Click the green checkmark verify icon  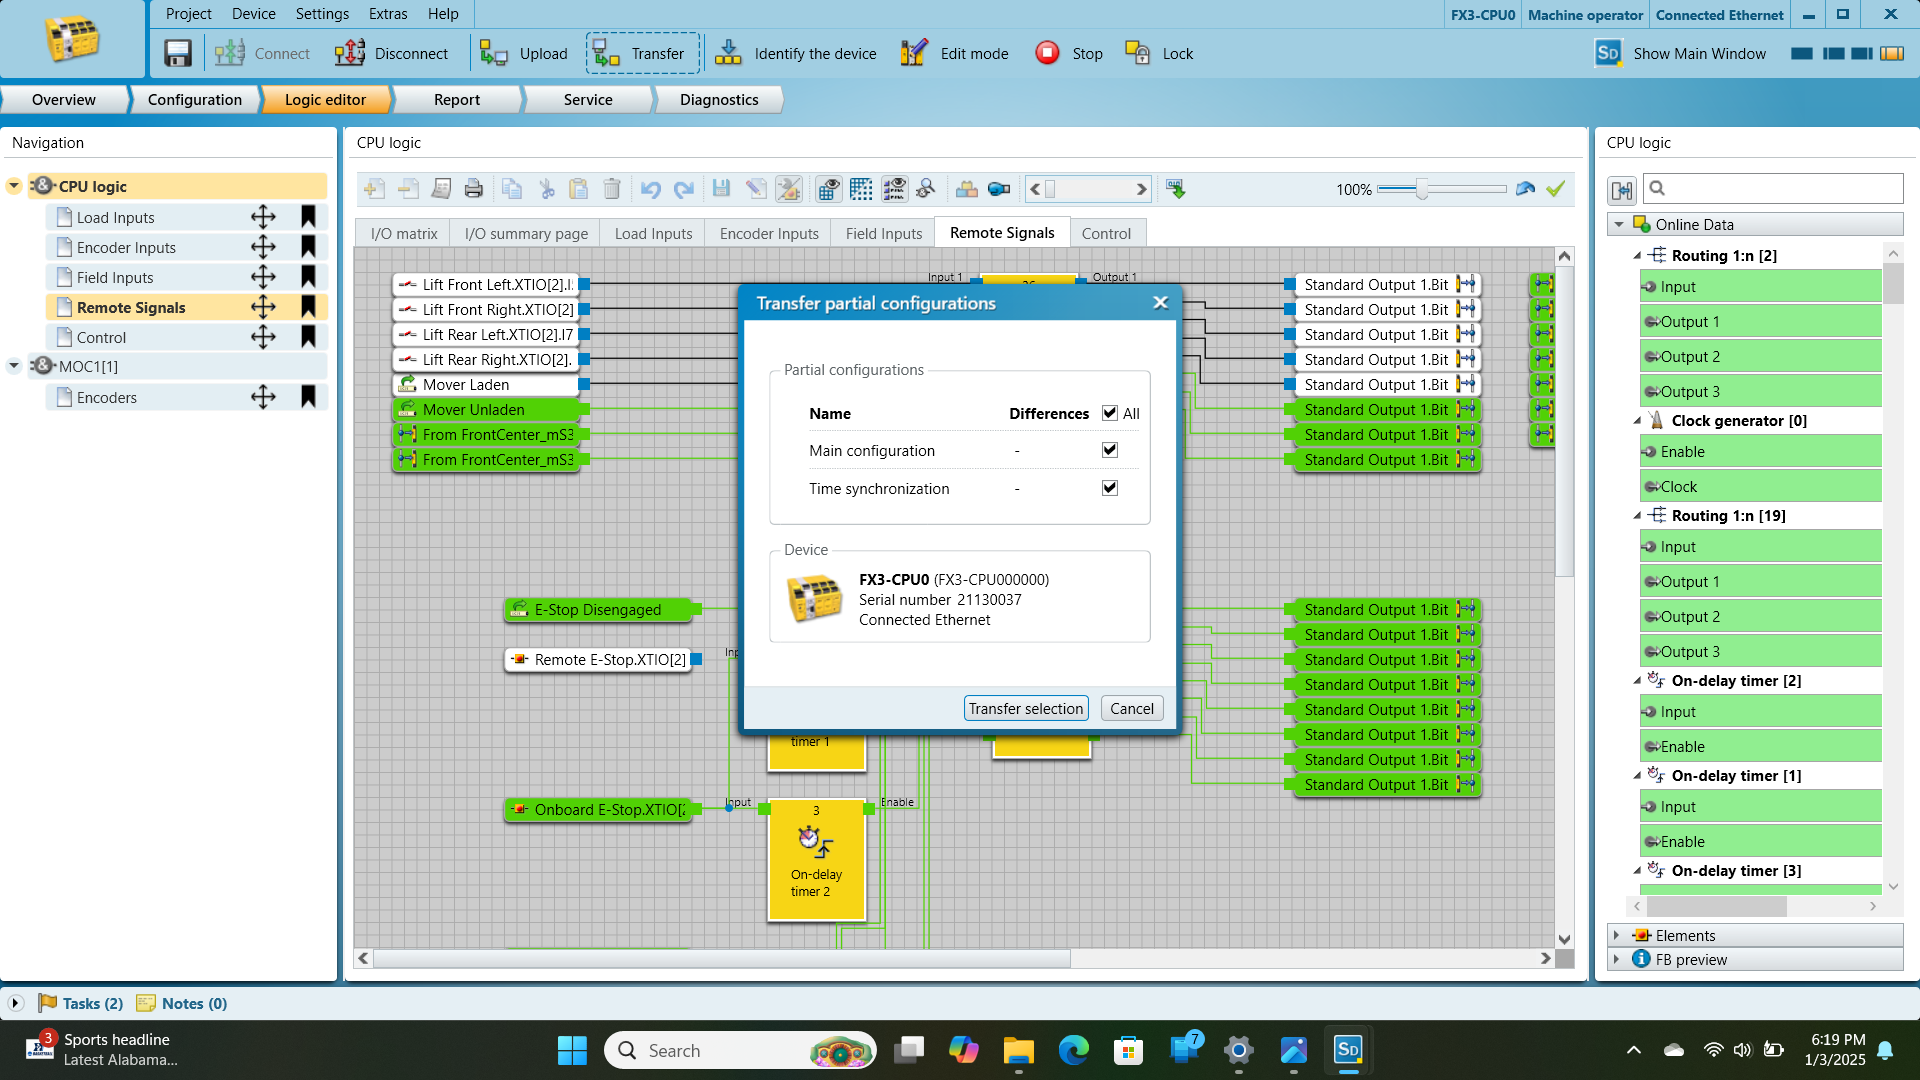click(x=1556, y=189)
